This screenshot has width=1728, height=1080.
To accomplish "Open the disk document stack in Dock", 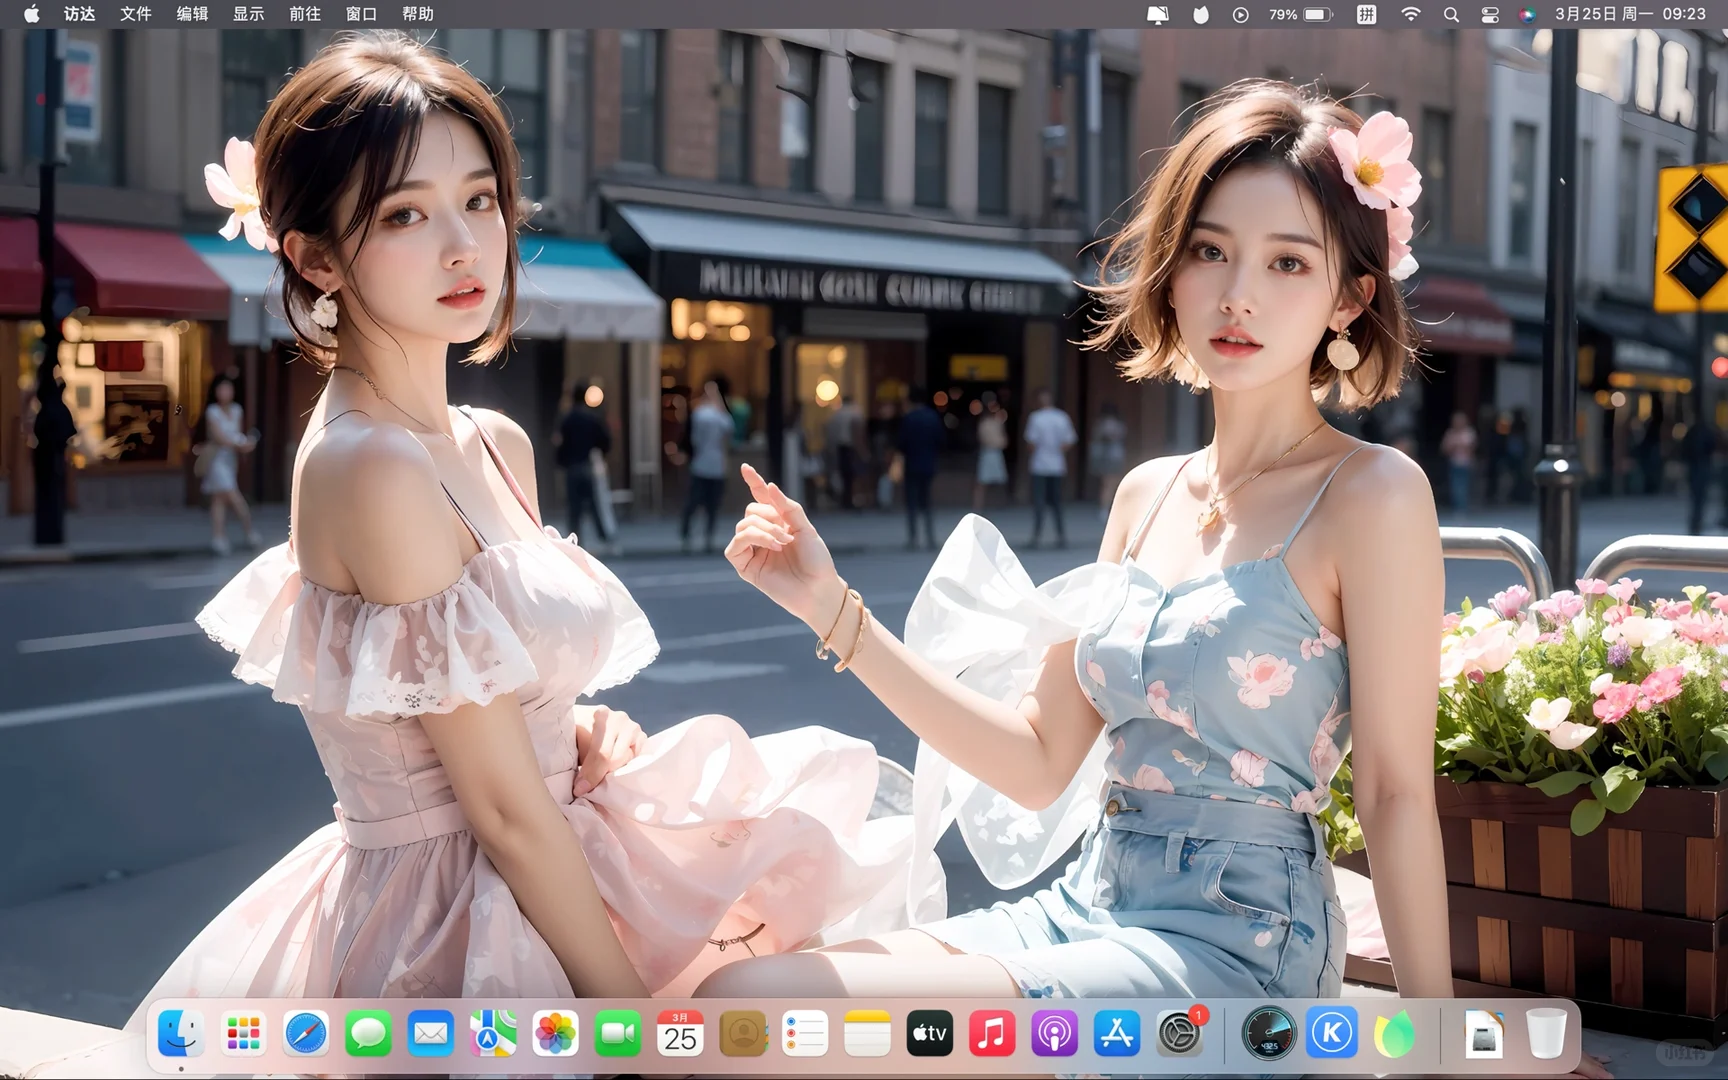I will 1483,1033.
